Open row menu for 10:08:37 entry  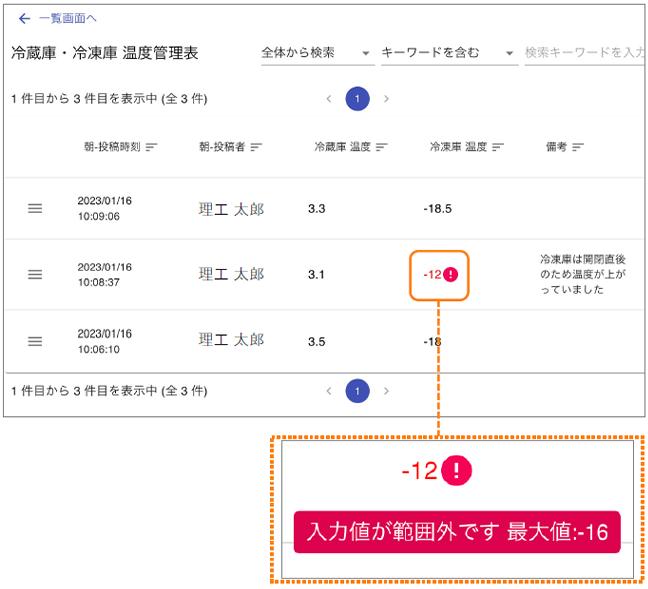[x=35, y=274]
